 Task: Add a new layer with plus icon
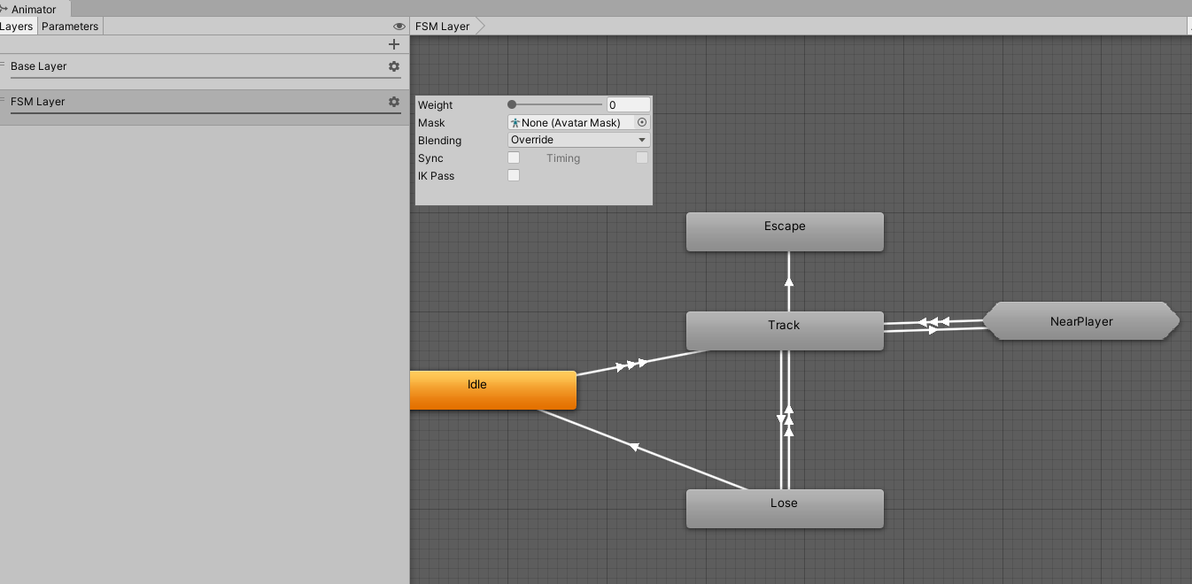tap(394, 44)
